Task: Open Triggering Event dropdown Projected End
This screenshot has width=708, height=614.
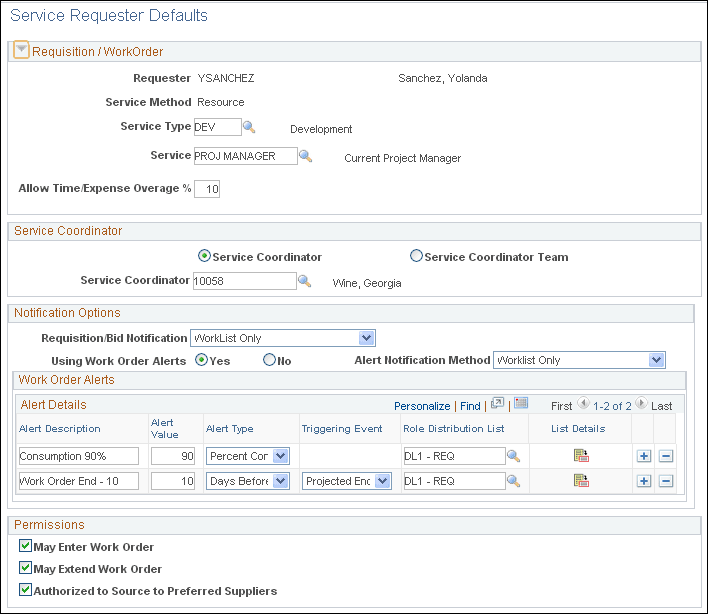Action: click(347, 481)
